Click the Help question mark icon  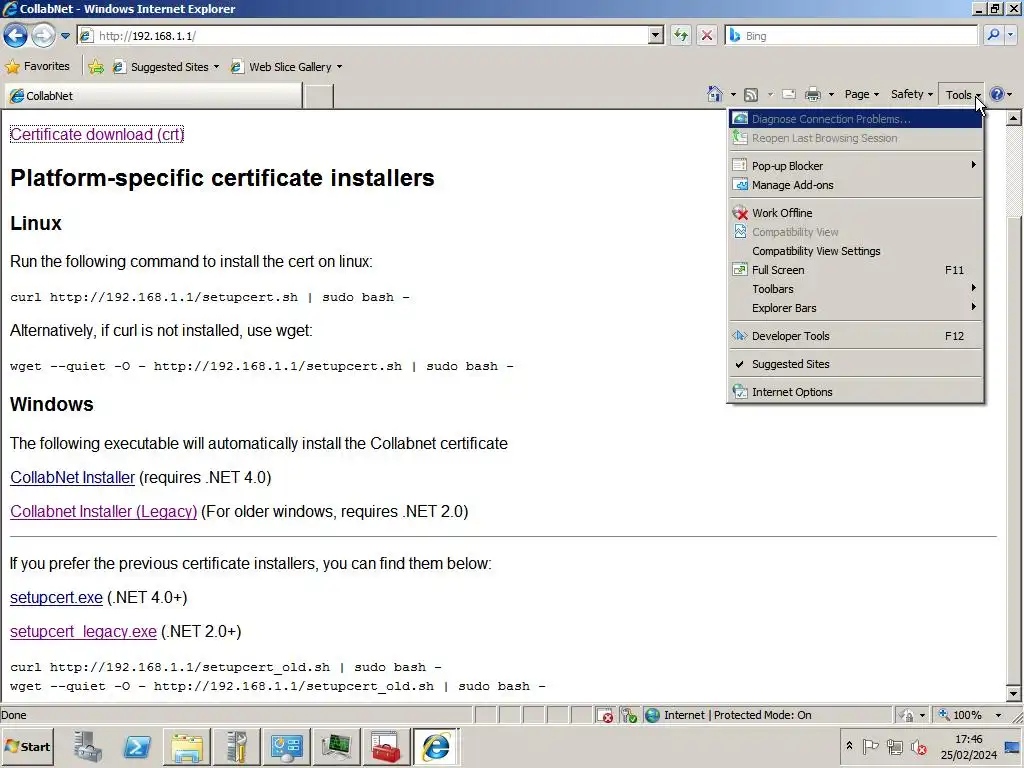coord(997,95)
